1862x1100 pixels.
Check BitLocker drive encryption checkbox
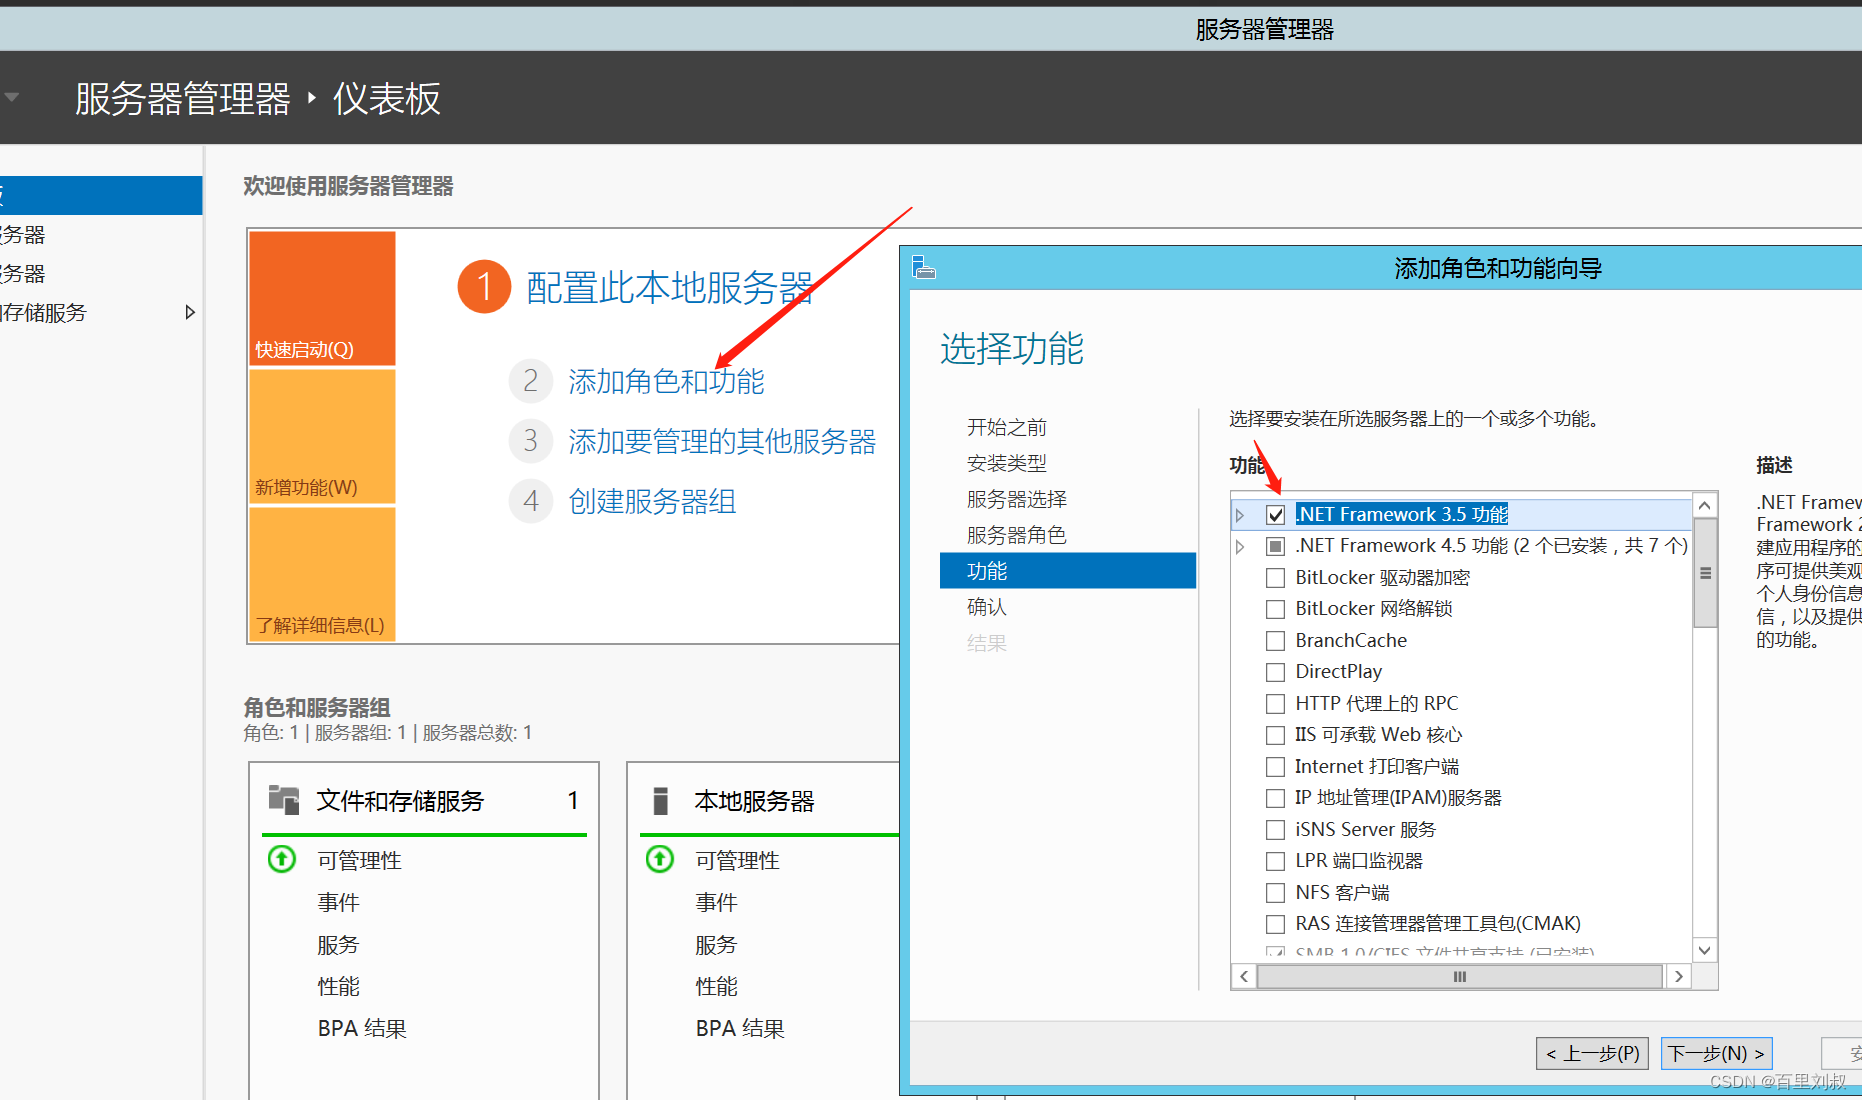(1275, 578)
